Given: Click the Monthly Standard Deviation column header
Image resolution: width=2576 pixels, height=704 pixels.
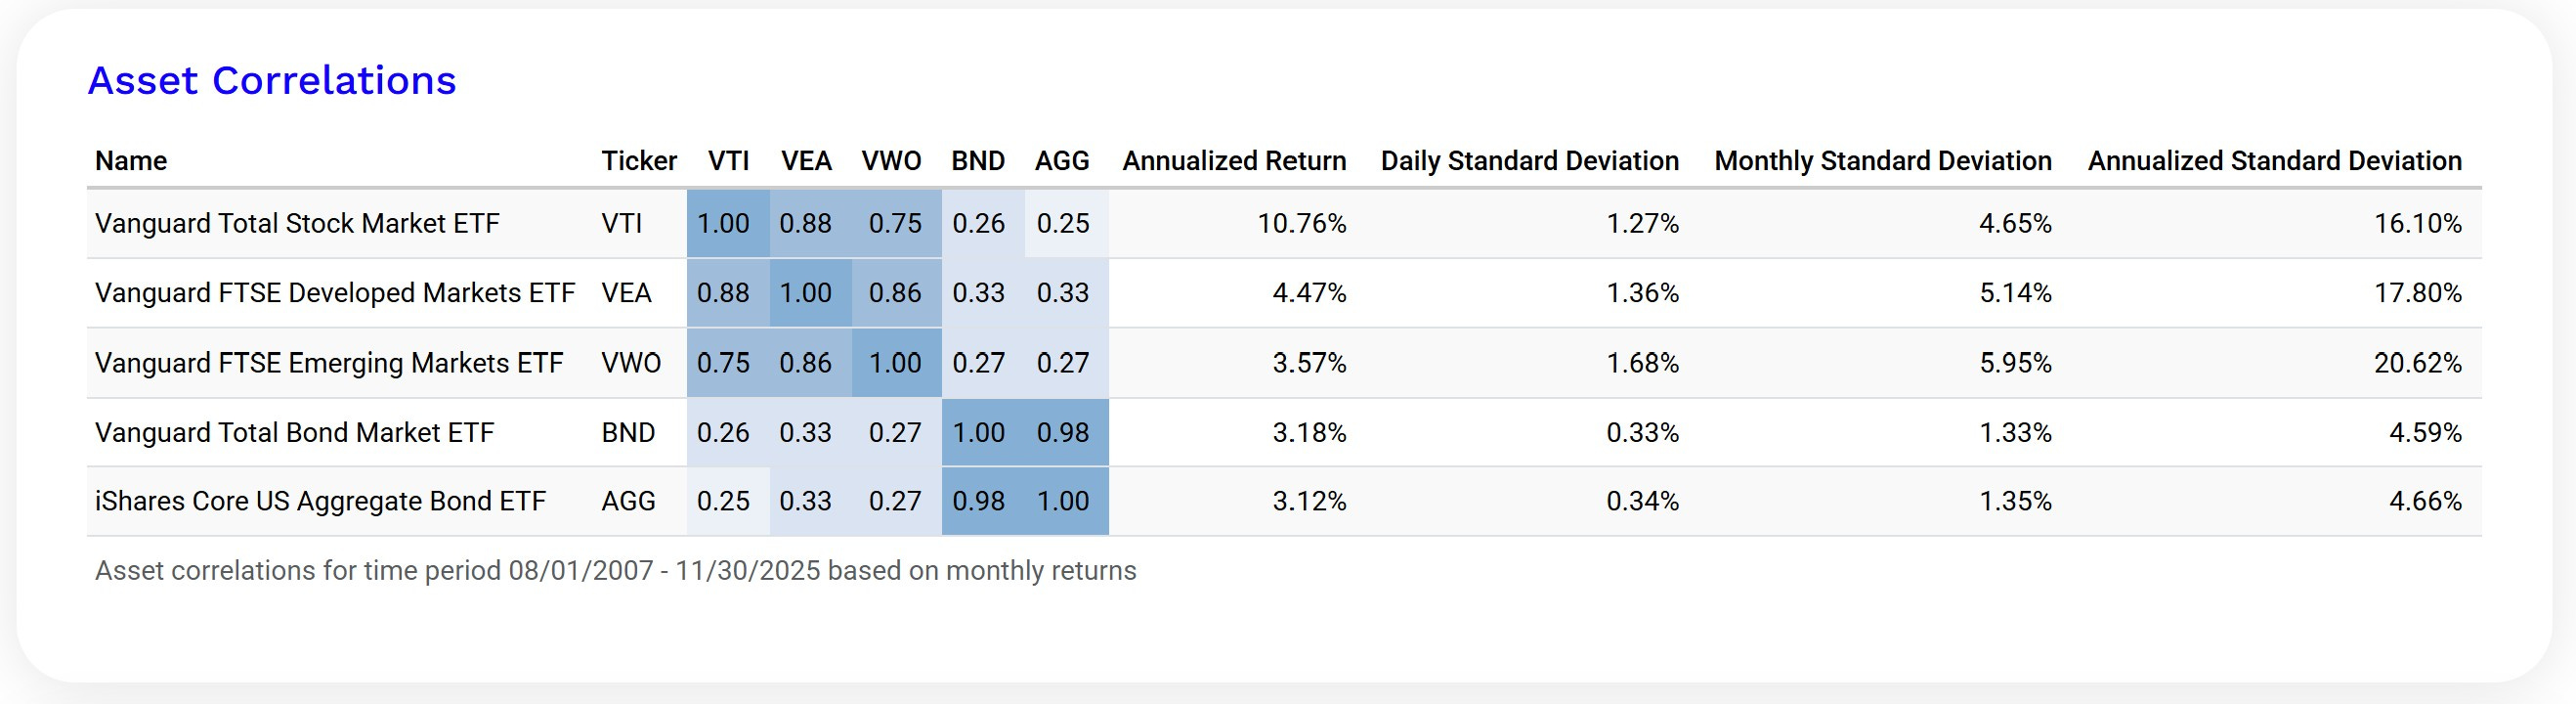Looking at the screenshot, I should click(x=1882, y=161).
